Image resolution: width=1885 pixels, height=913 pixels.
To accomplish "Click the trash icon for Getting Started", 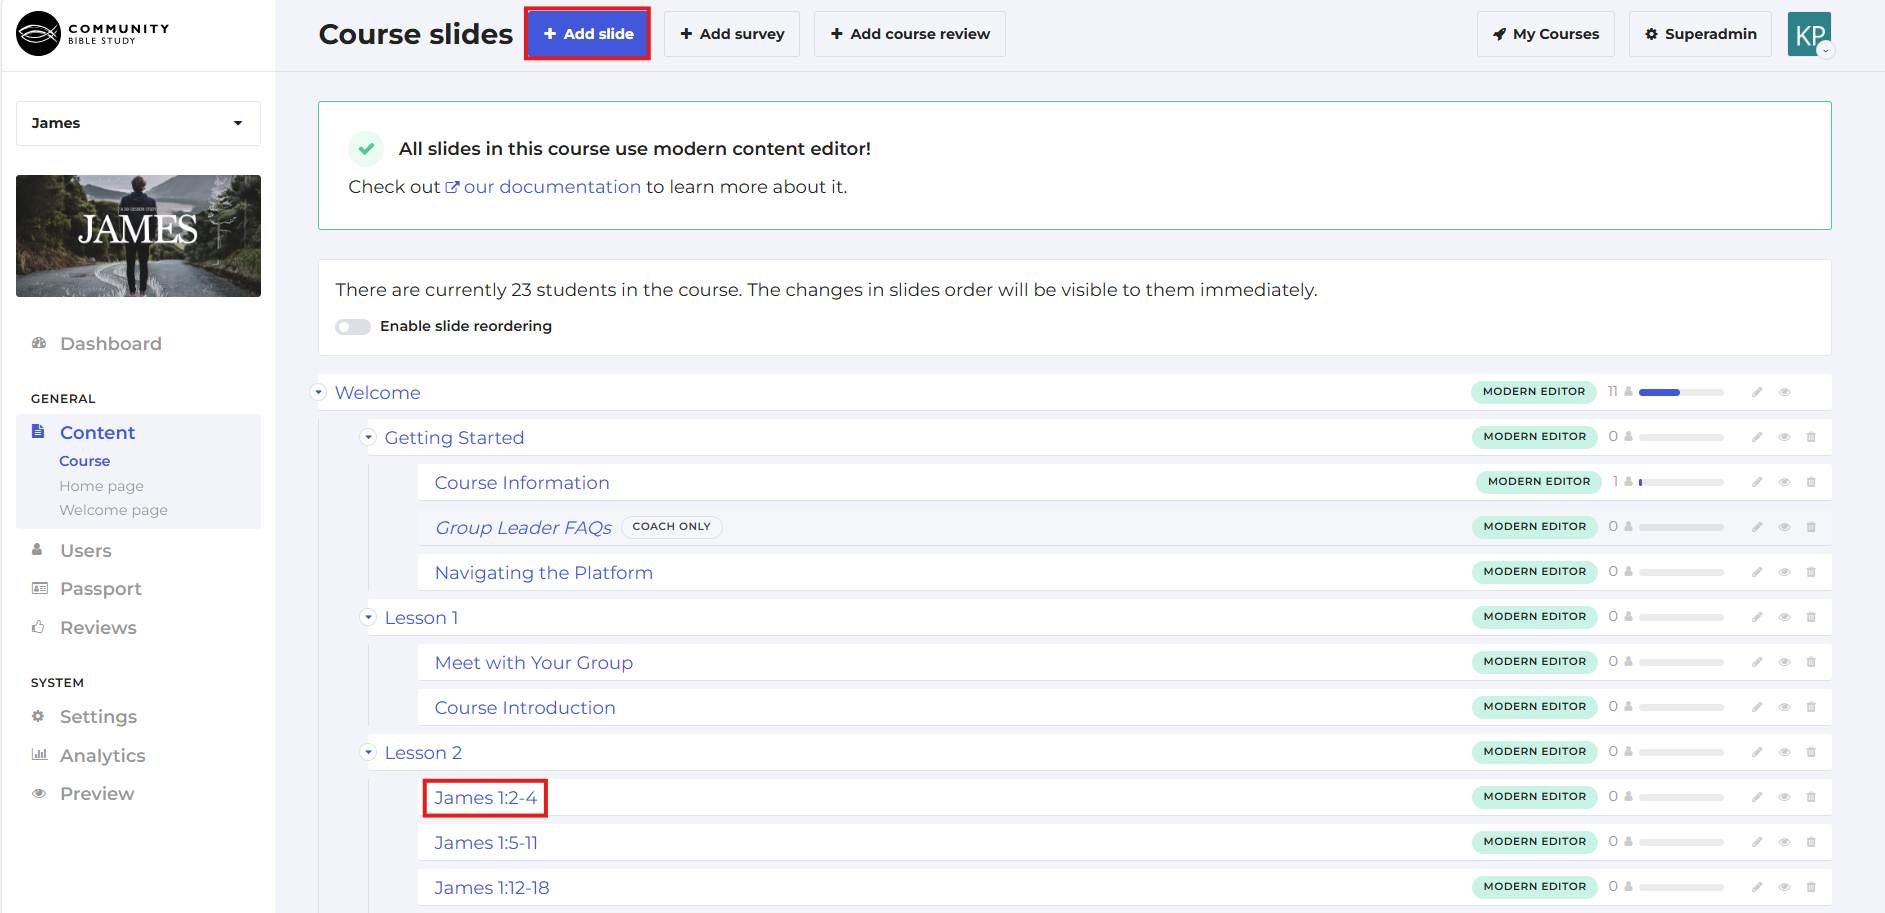I will (x=1811, y=437).
